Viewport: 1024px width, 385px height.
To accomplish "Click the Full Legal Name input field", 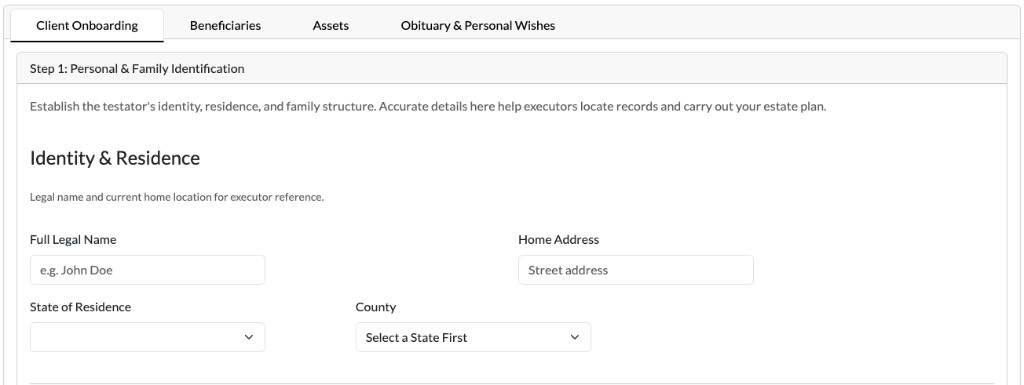I will [148, 270].
